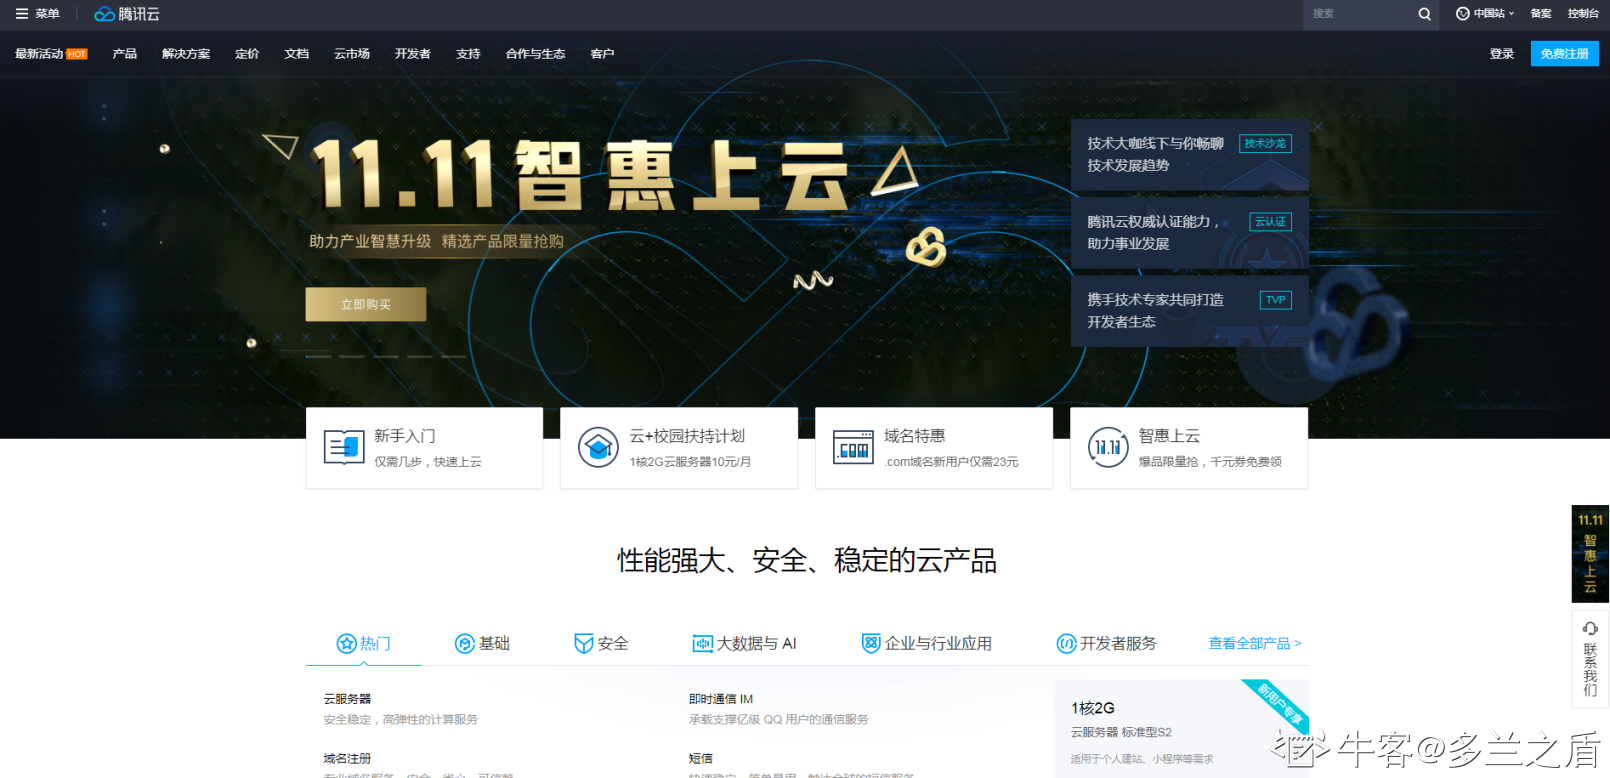Click the 技术沙龙 tag badge
The width and height of the screenshot is (1610, 778).
click(x=1265, y=143)
